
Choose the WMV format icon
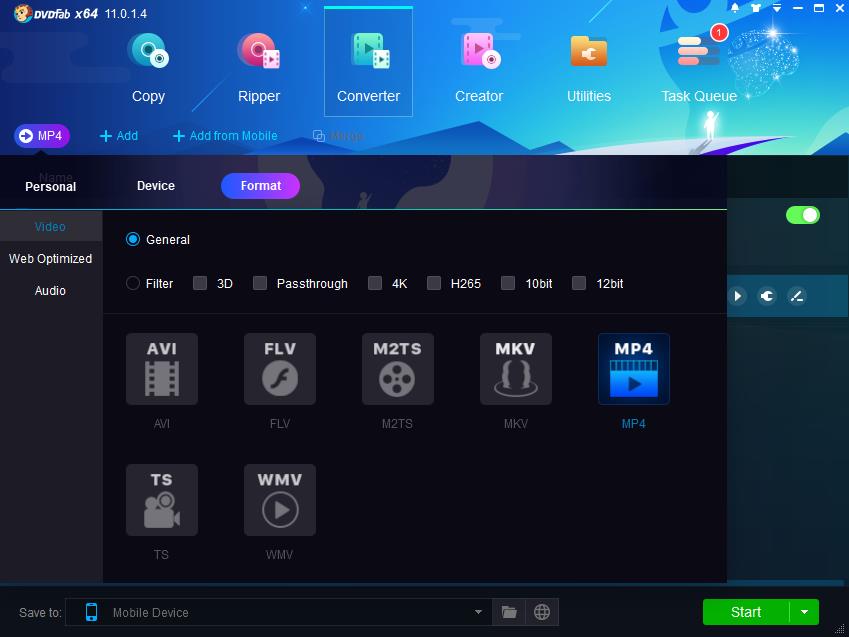click(x=280, y=500)
